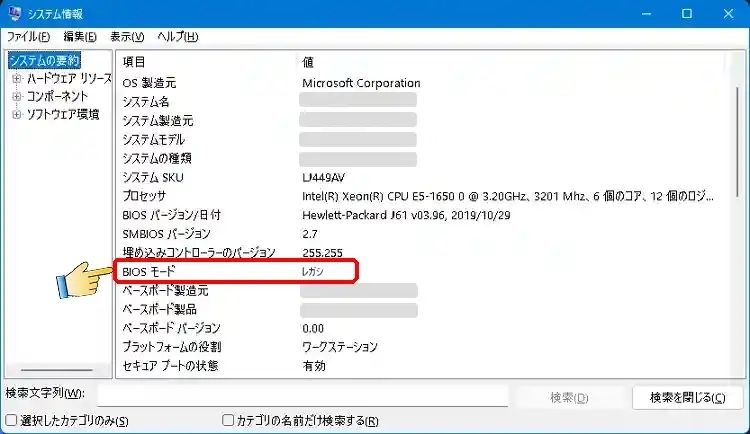This screenshot has height=434, width=750.
Task: Select the システム名 row label
Action: (145, 101)
